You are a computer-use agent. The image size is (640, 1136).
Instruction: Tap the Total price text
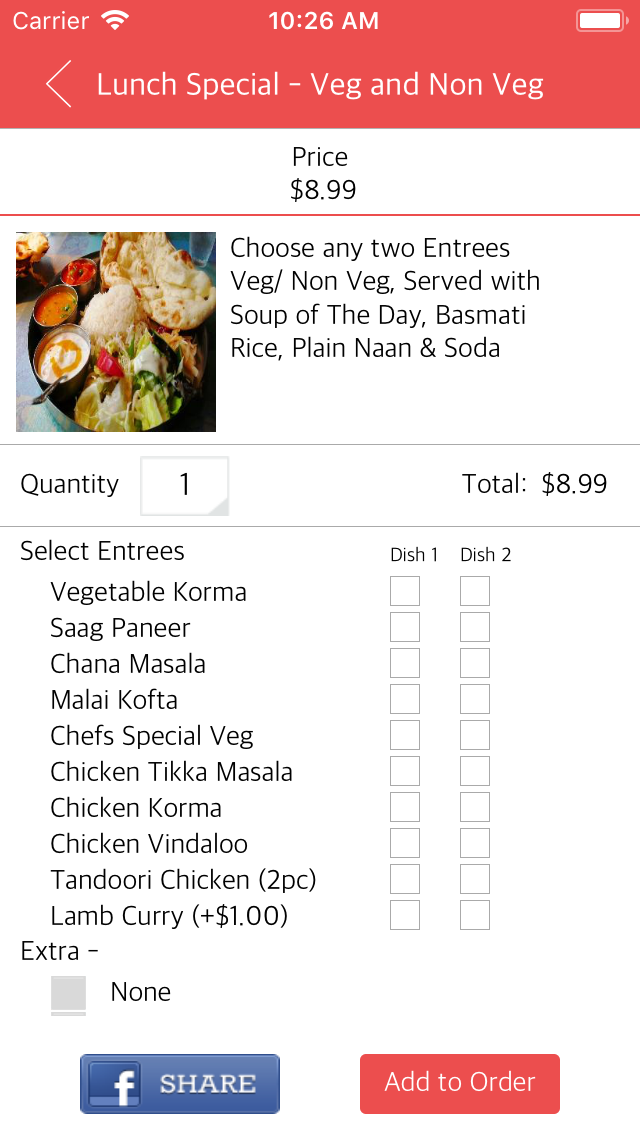tap(534, 485)
